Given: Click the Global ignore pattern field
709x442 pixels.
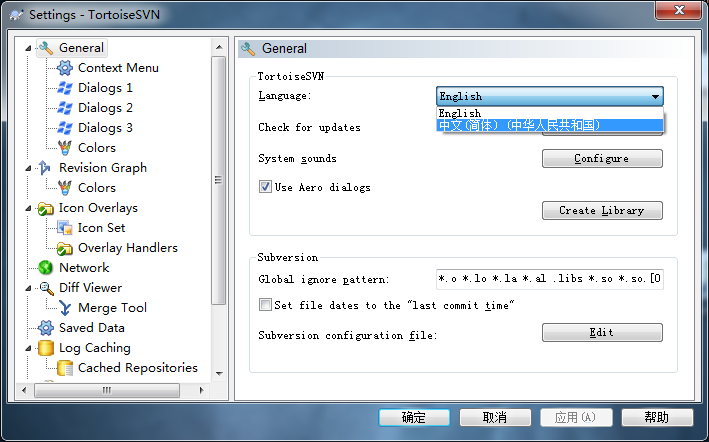Looking at the screenshot, I should 550,279.
